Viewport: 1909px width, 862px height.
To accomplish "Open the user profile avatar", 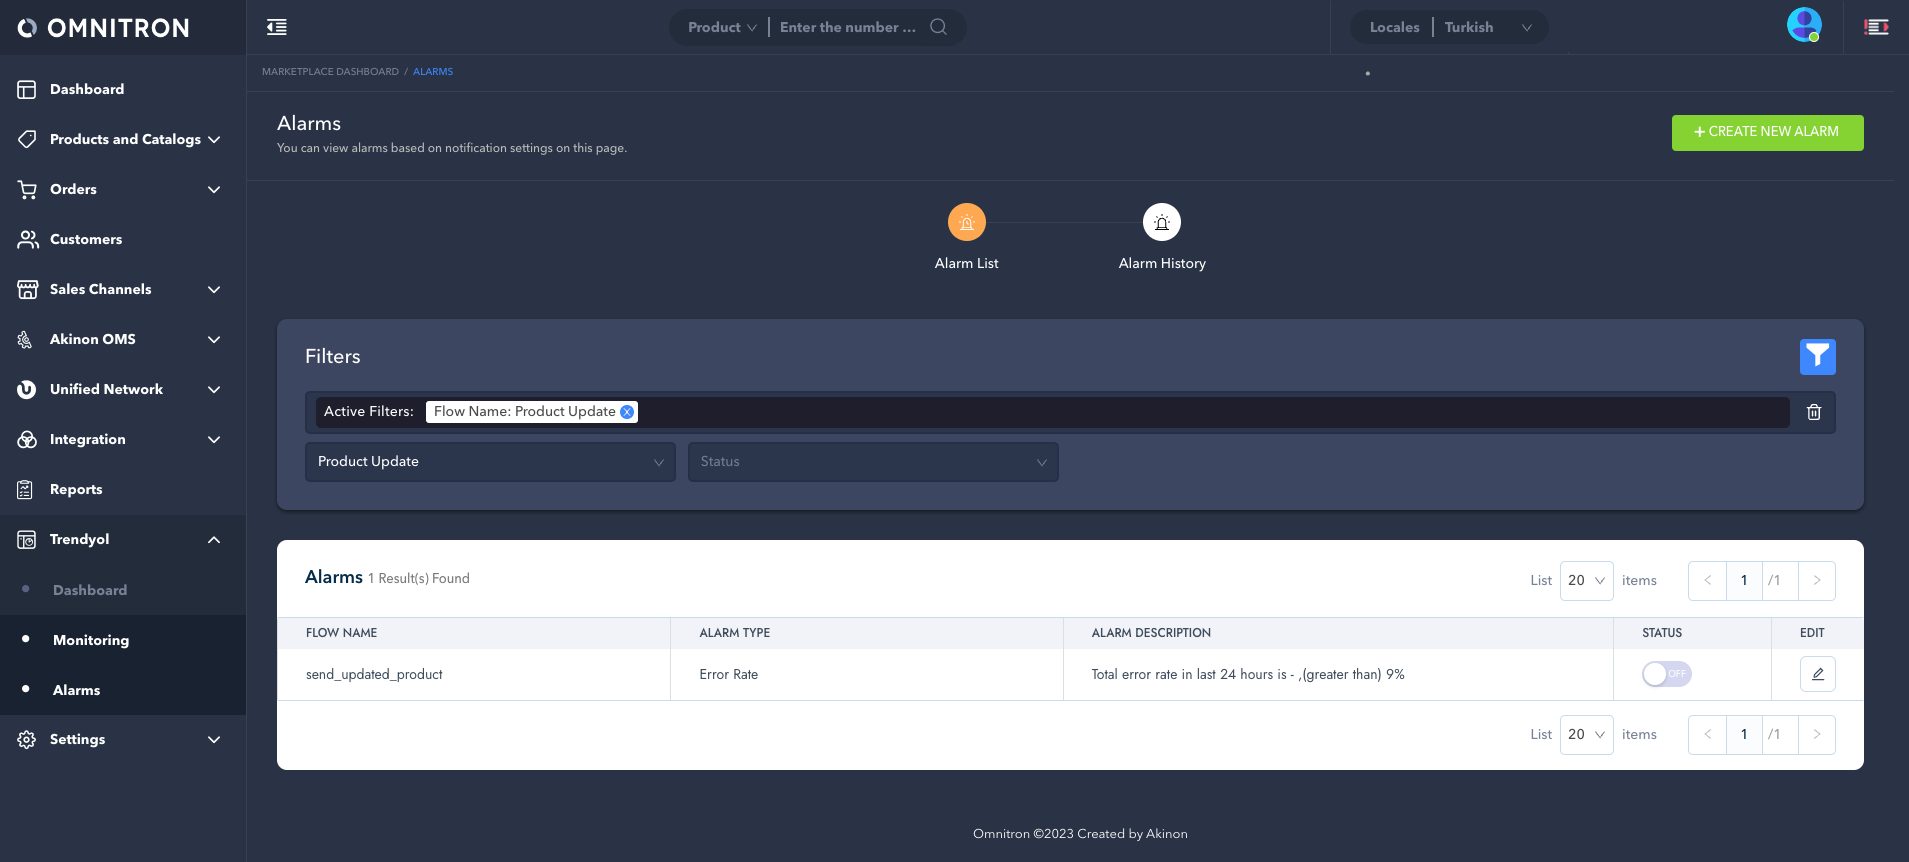I will coord(1804,25).
